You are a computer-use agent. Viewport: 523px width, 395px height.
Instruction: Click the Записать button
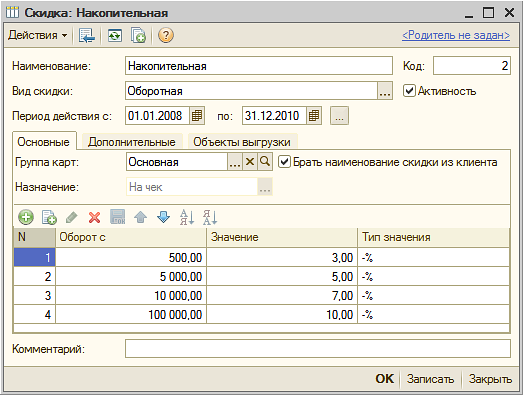point(430,379)
